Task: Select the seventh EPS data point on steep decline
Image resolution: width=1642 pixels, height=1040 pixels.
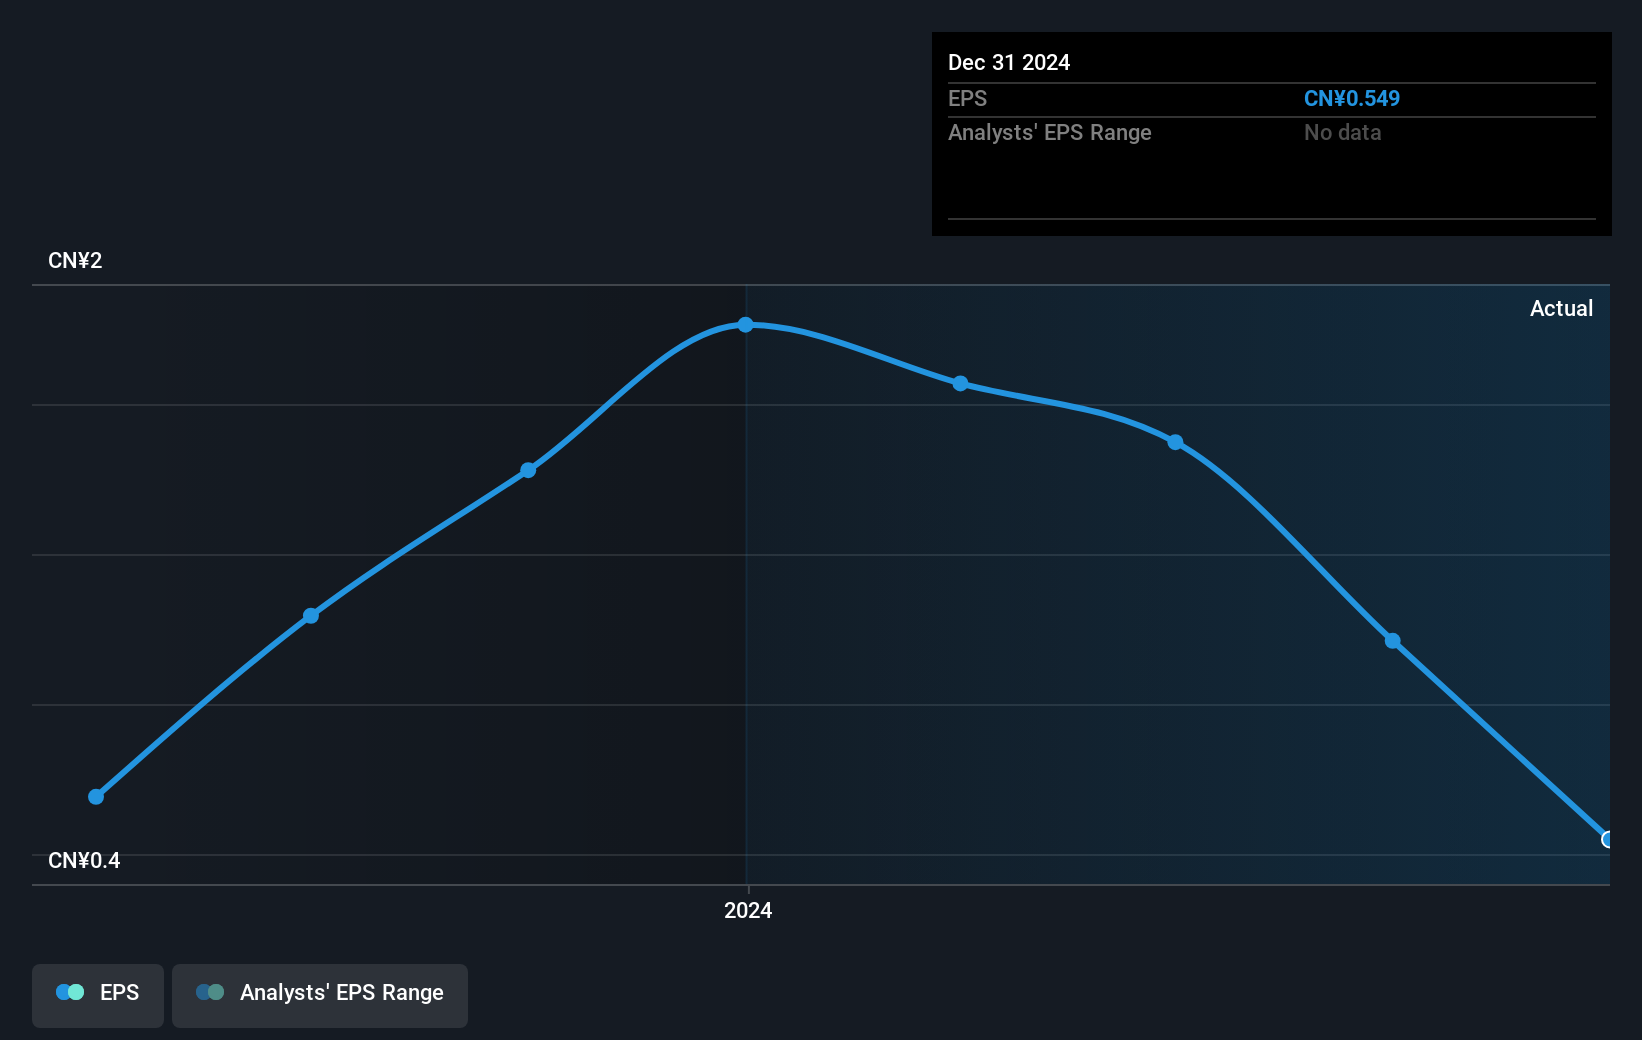Action: pyautogui.click(x=1393, y=641)
